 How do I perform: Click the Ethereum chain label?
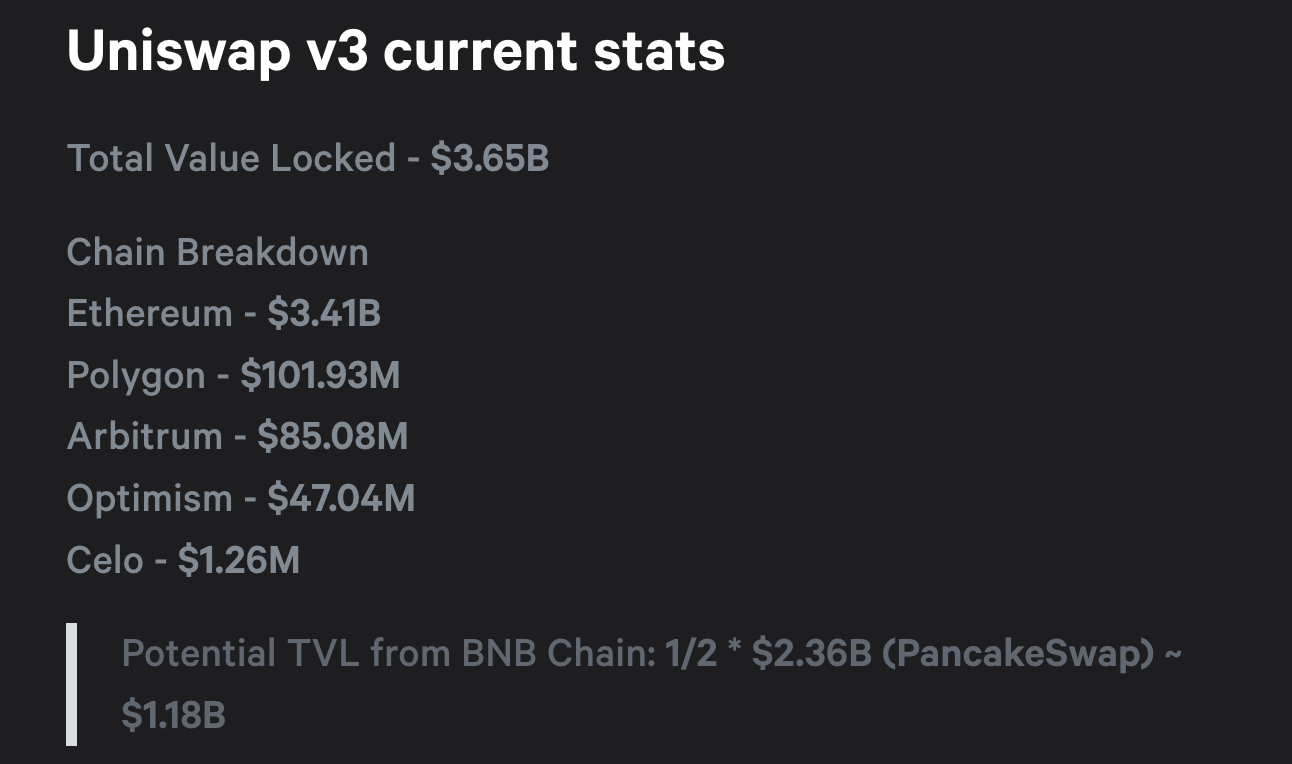(150, 313)
